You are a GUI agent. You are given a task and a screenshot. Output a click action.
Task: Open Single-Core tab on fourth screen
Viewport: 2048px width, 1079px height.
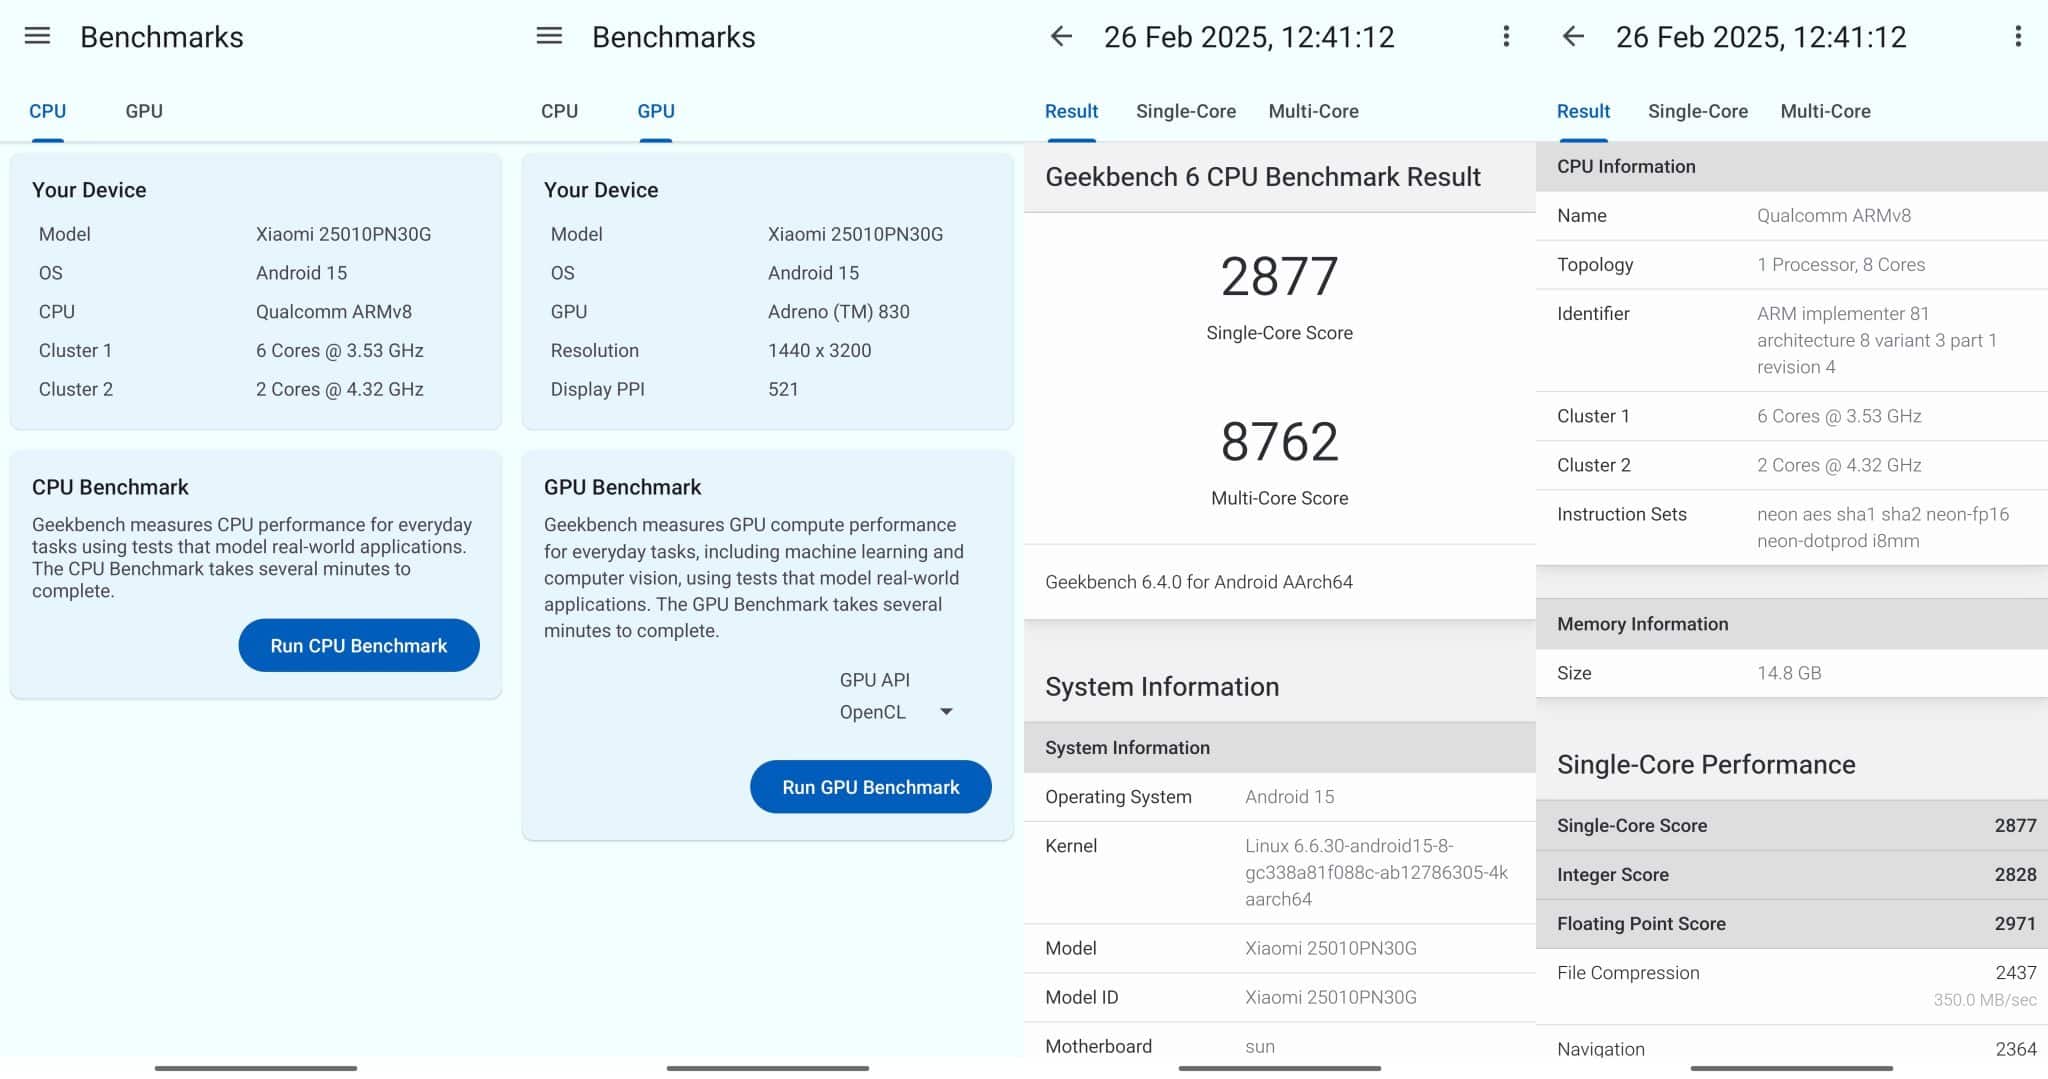1698,111
